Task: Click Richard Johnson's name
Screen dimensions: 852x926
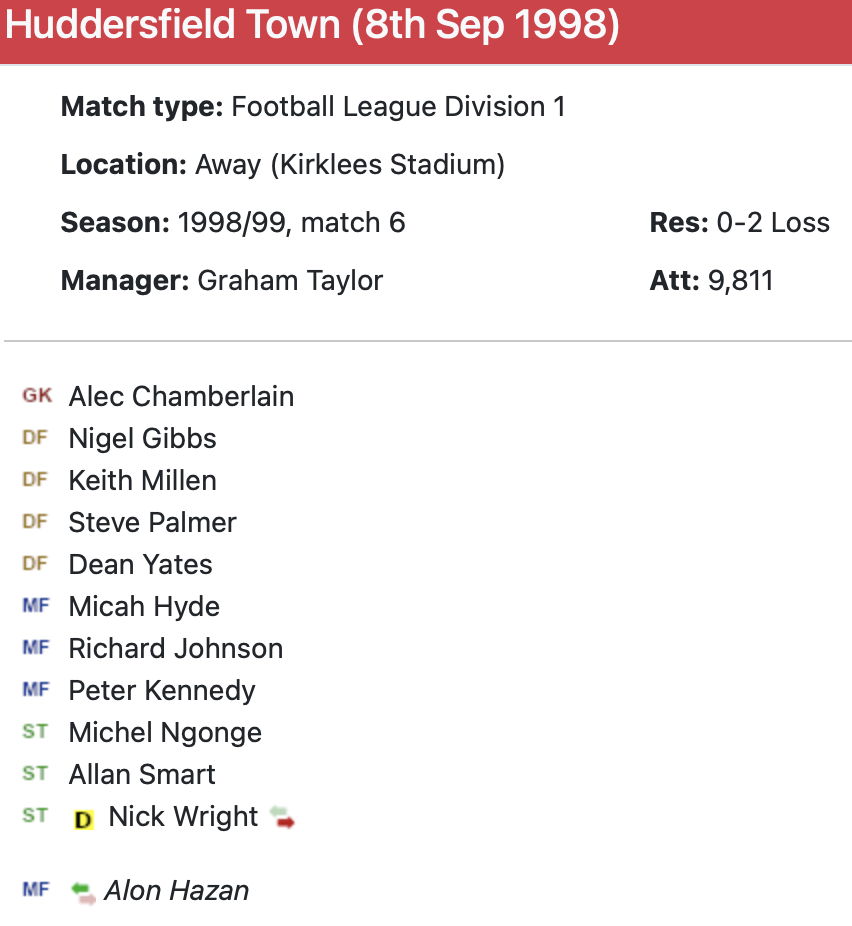Action: pyautogui.click(x=175, y=648)
